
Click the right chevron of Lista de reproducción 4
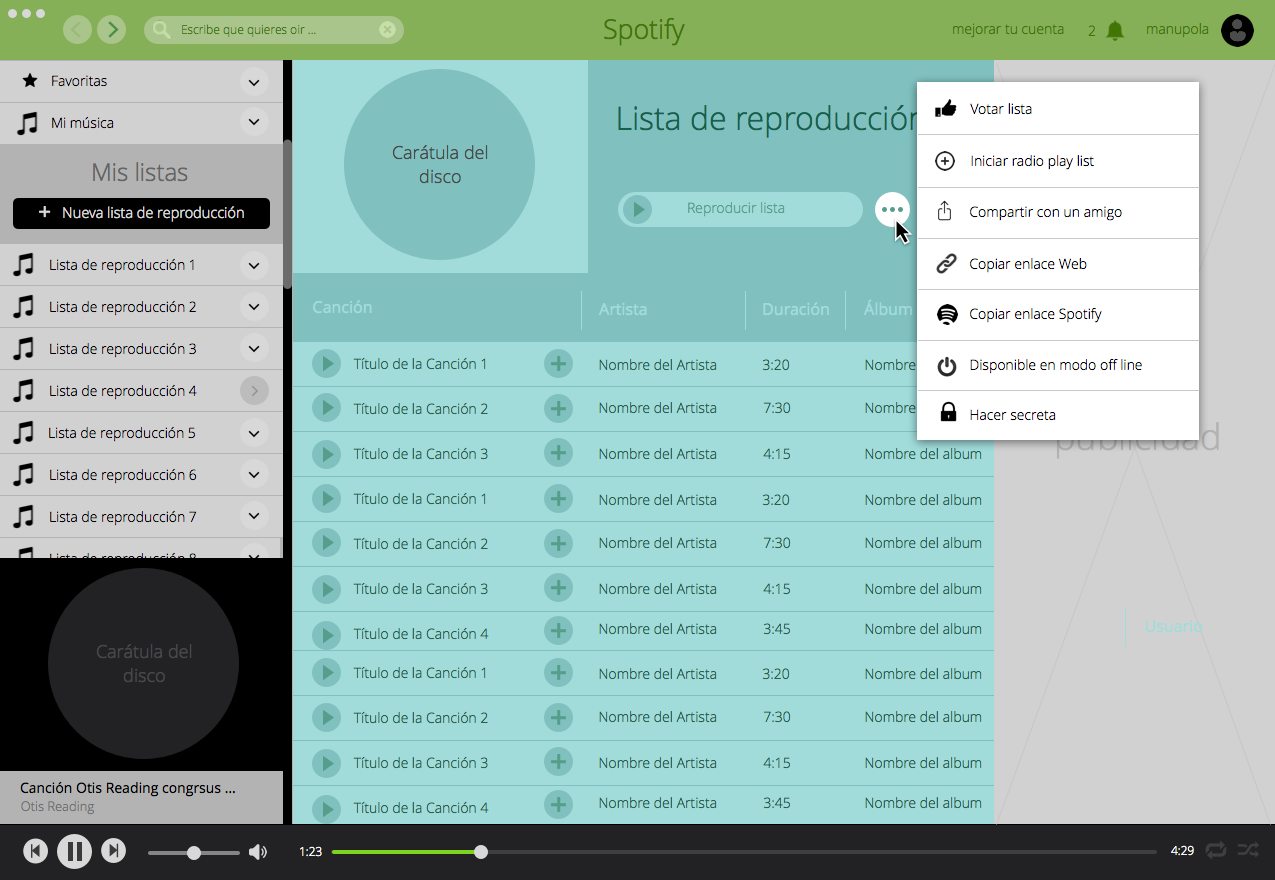click(x=254, y=391)
